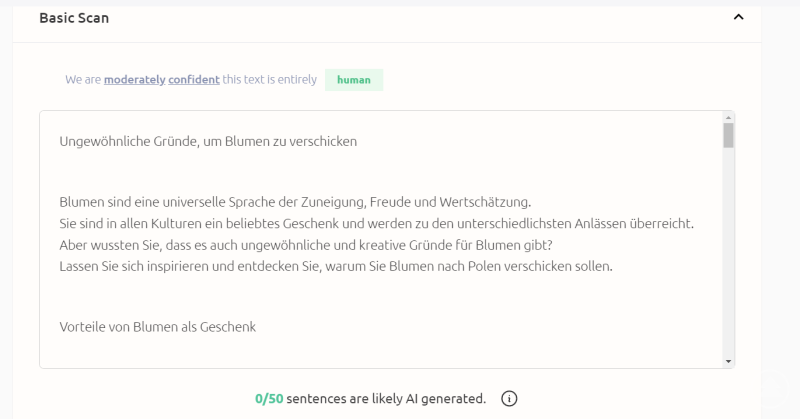Open the 'confident' underlined link

(194, 79)
